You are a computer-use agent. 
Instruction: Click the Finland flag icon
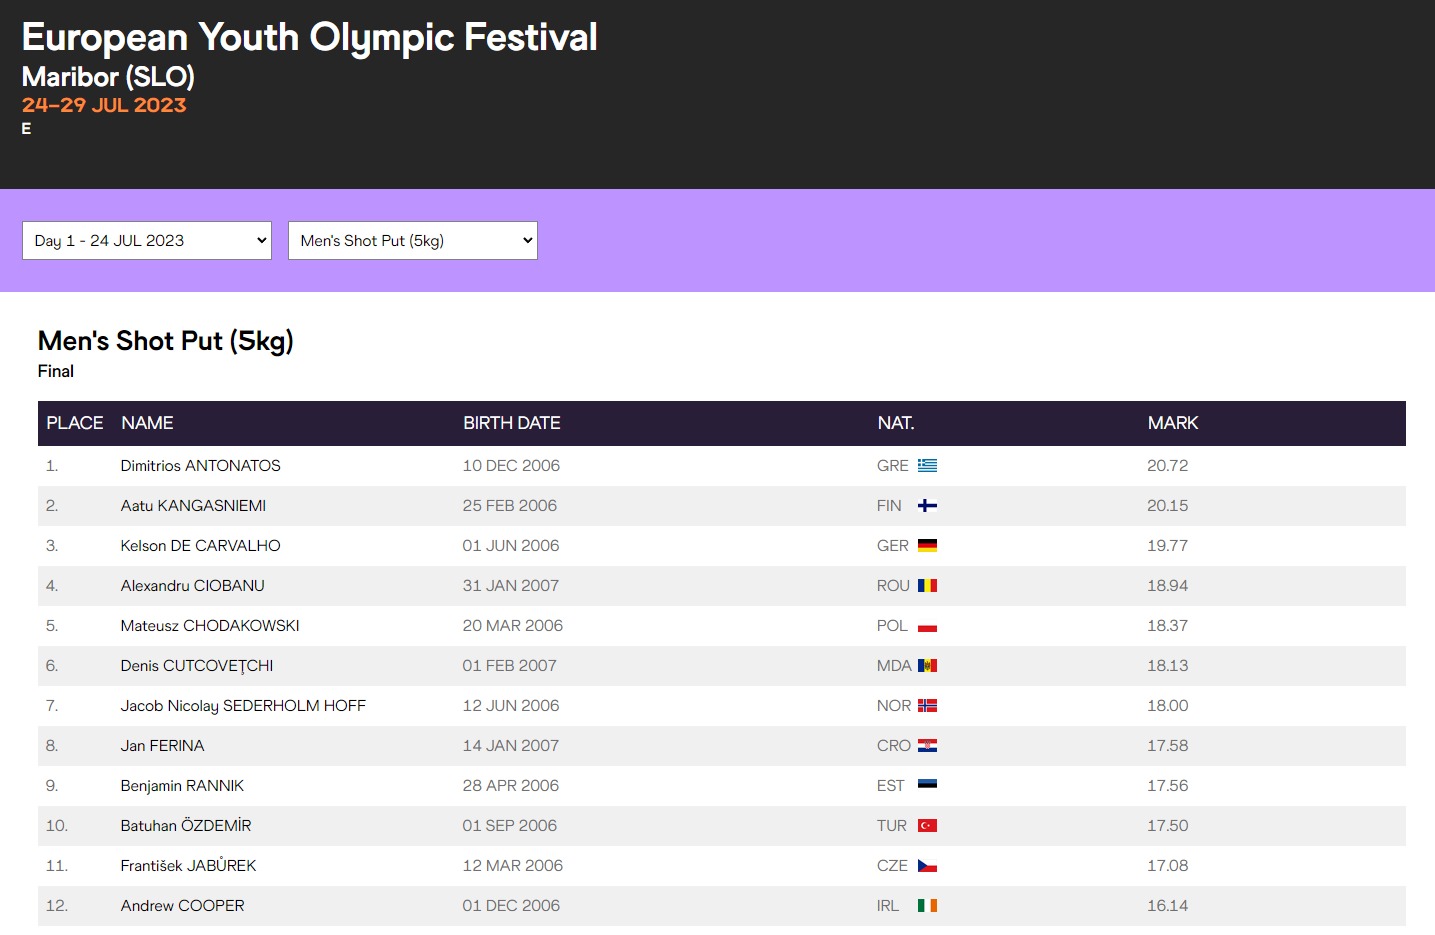[927, 505]
